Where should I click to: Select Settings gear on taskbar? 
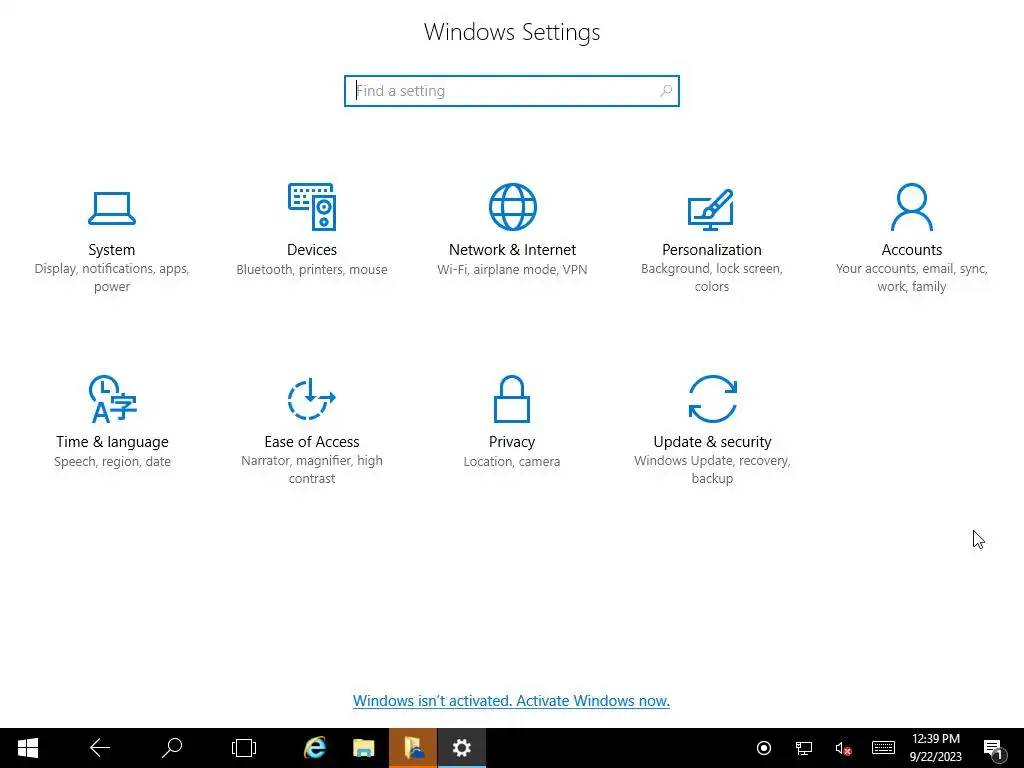[x=462, y=748]
